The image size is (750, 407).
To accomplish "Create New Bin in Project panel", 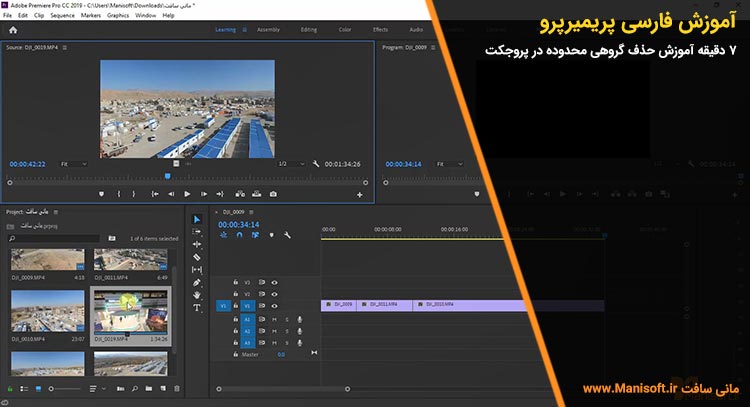I will pyautogui.click(x=149, y=389).
